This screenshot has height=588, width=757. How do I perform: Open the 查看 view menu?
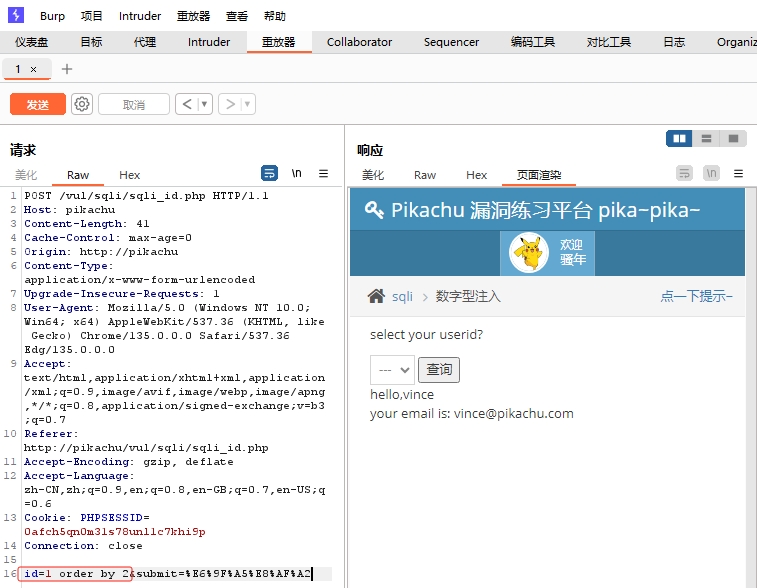coord(237,16)
